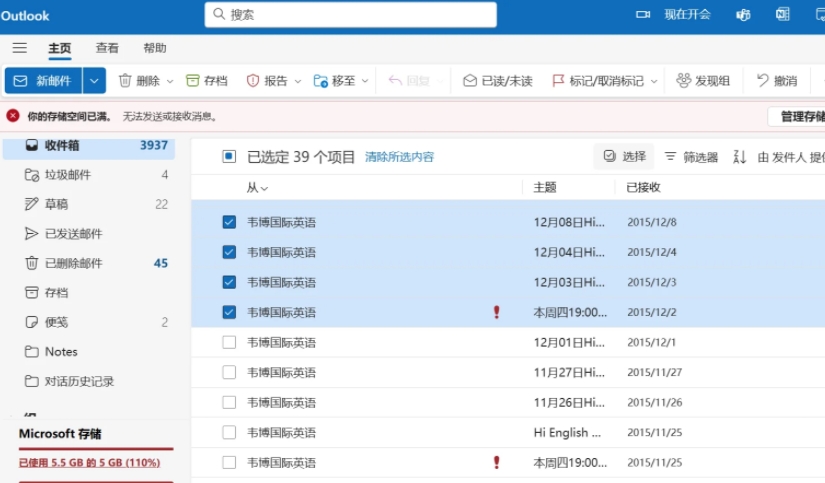This screenshot has height=483, width=825.
Task: Open the Sent Items folder
Action: (88, 234)
